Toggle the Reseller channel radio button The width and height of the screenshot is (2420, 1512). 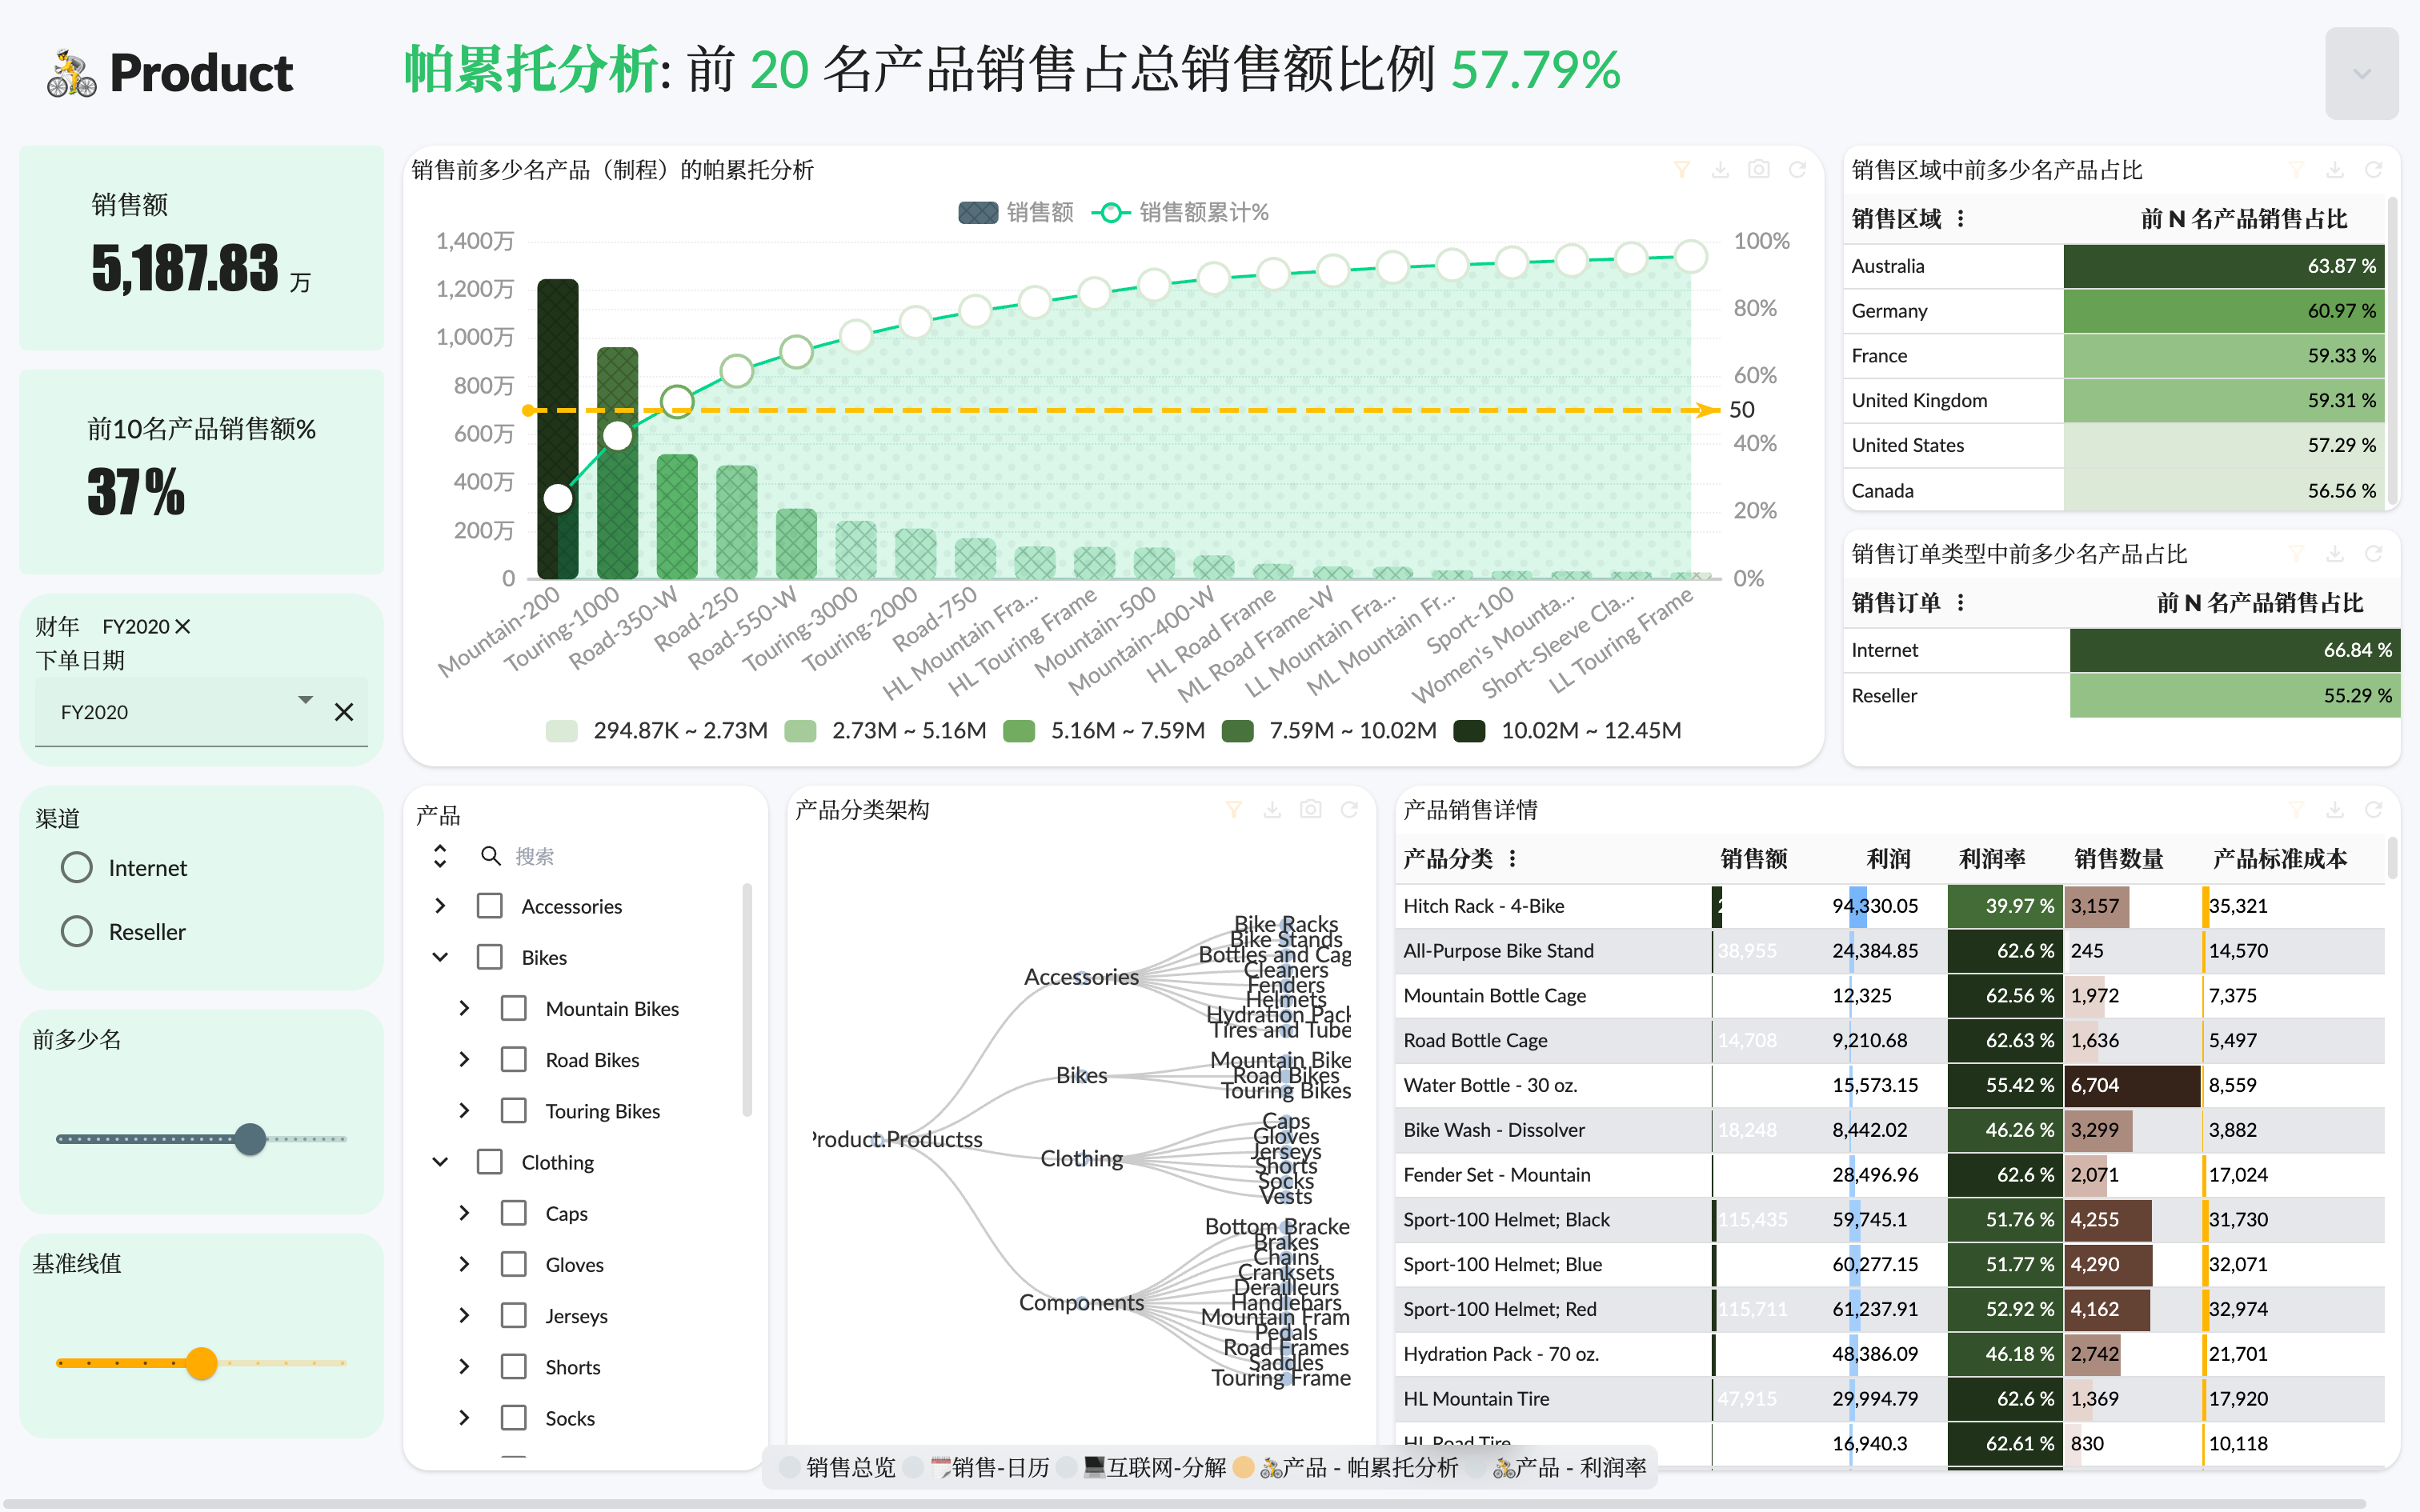75,934
